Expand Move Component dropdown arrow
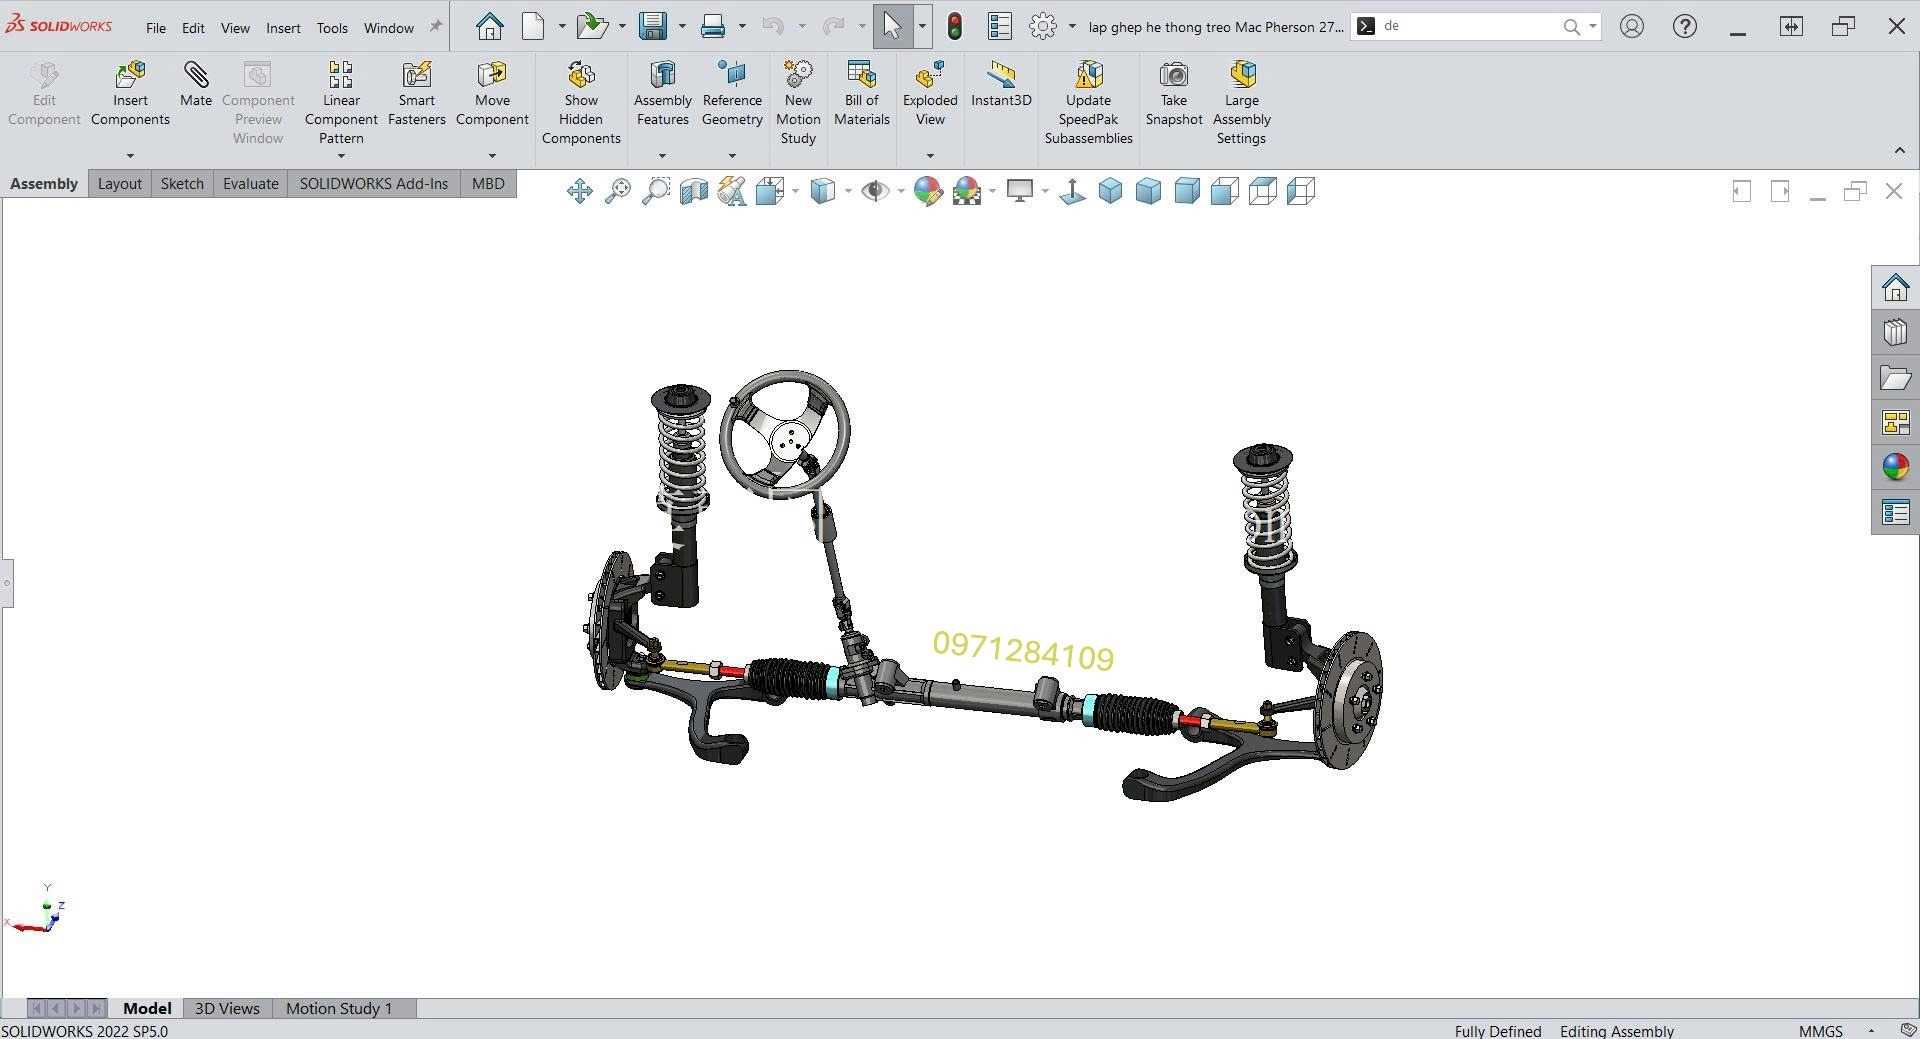This screenshot has height=1039, width=1920. (x=492, y=156)
